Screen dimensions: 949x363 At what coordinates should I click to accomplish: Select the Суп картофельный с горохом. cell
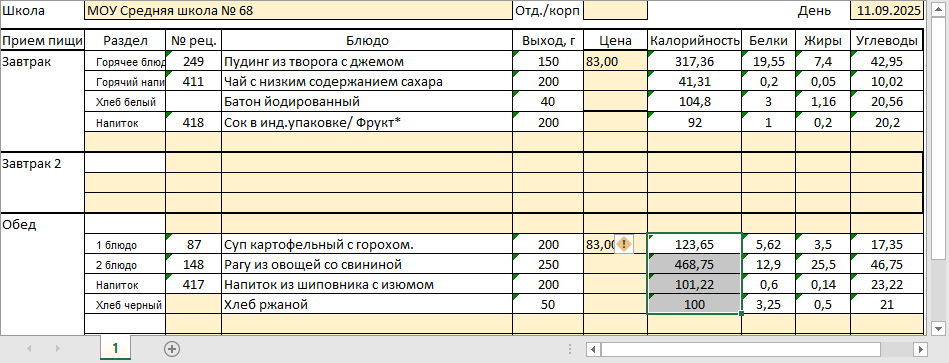[x=367, y=244]
